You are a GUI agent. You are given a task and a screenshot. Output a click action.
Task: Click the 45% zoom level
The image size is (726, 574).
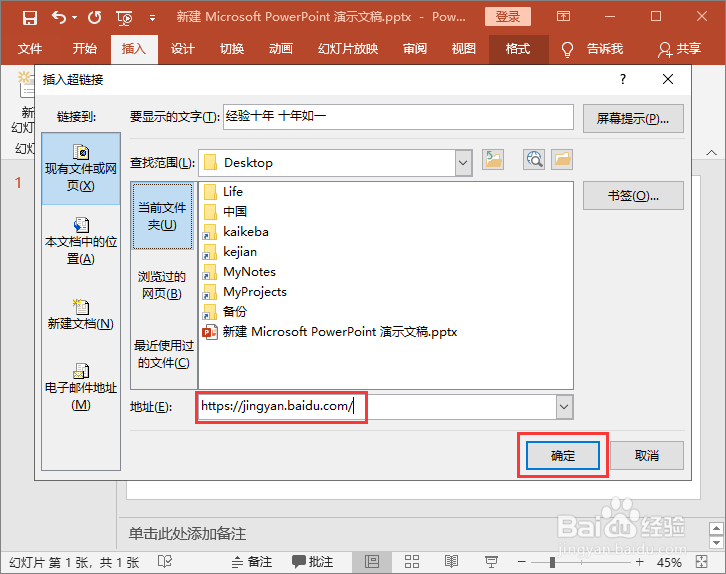click(669, 562)
